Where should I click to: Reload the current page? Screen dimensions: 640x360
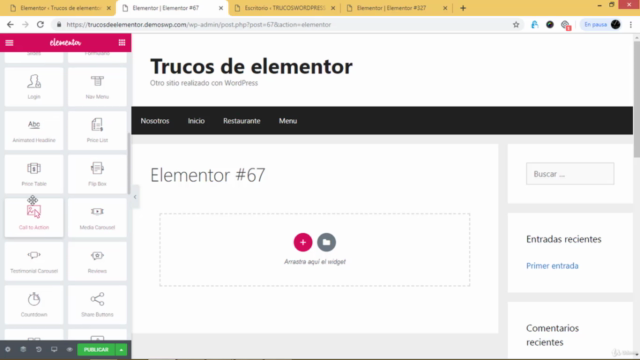[40, 24]
